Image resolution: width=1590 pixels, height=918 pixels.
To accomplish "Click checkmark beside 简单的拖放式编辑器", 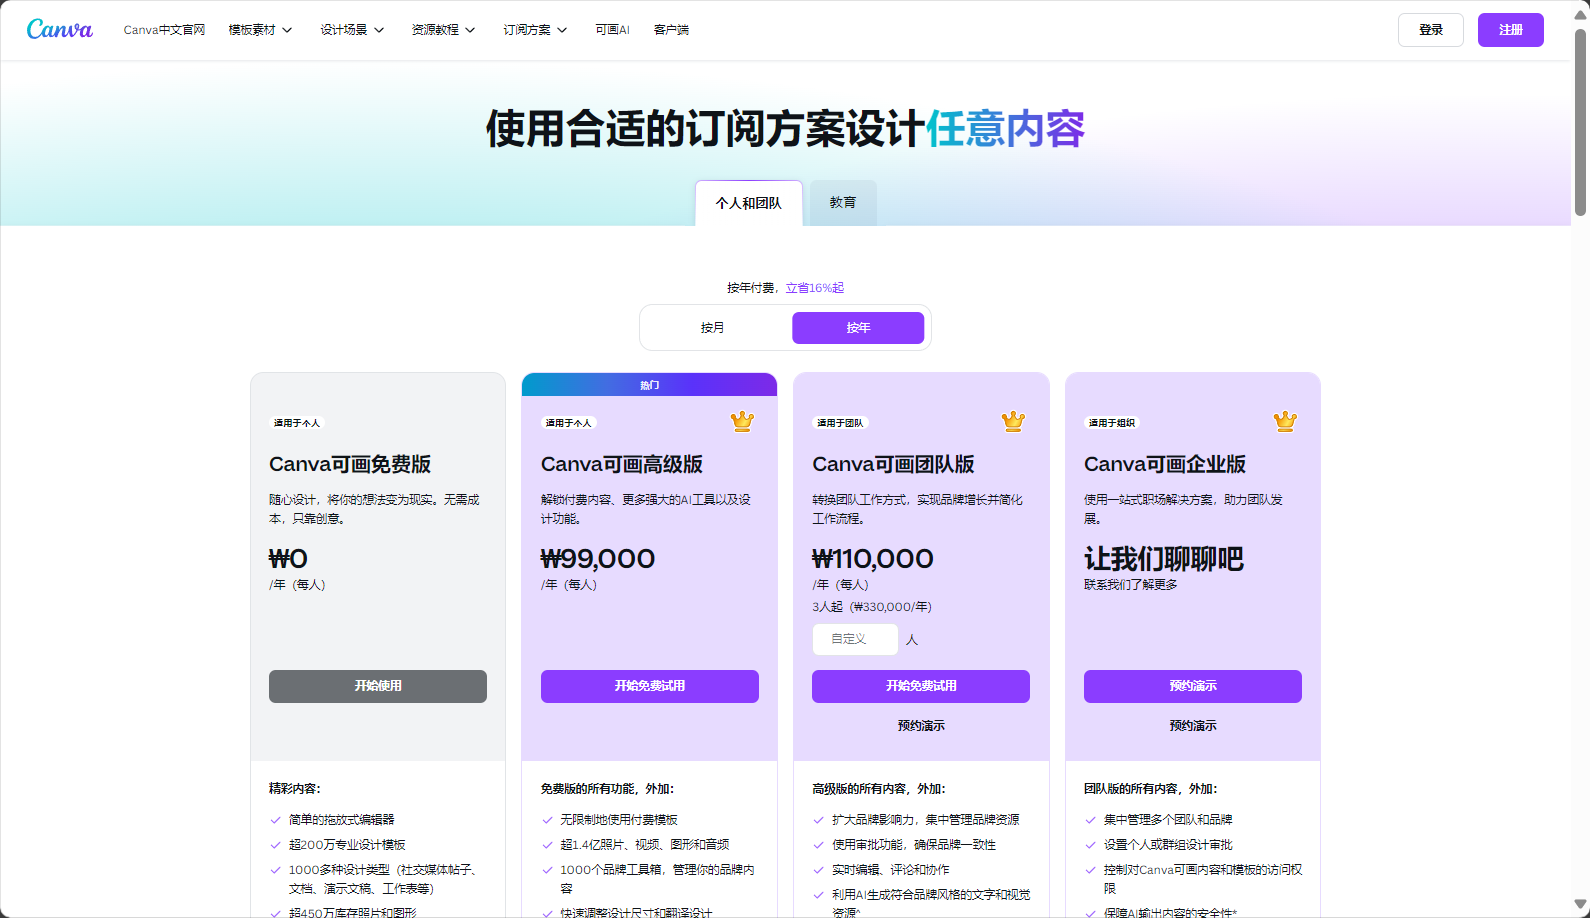I will coord(276,820).
